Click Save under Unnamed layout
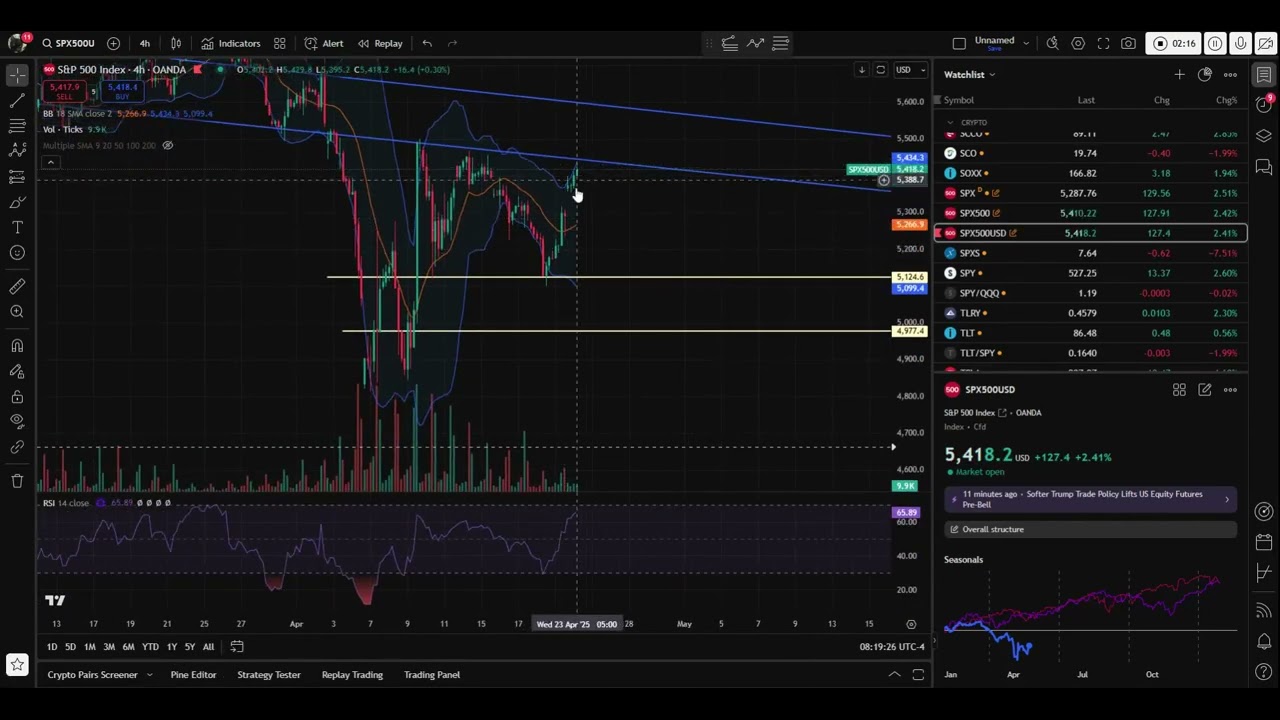 click(994, 49)
